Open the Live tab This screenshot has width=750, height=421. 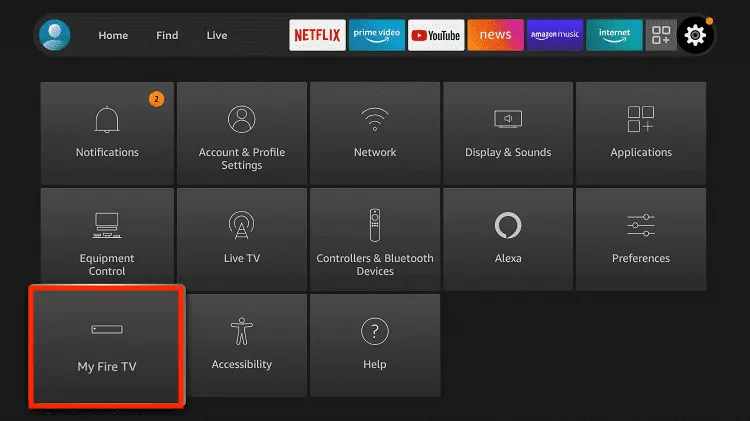[217, 35]
